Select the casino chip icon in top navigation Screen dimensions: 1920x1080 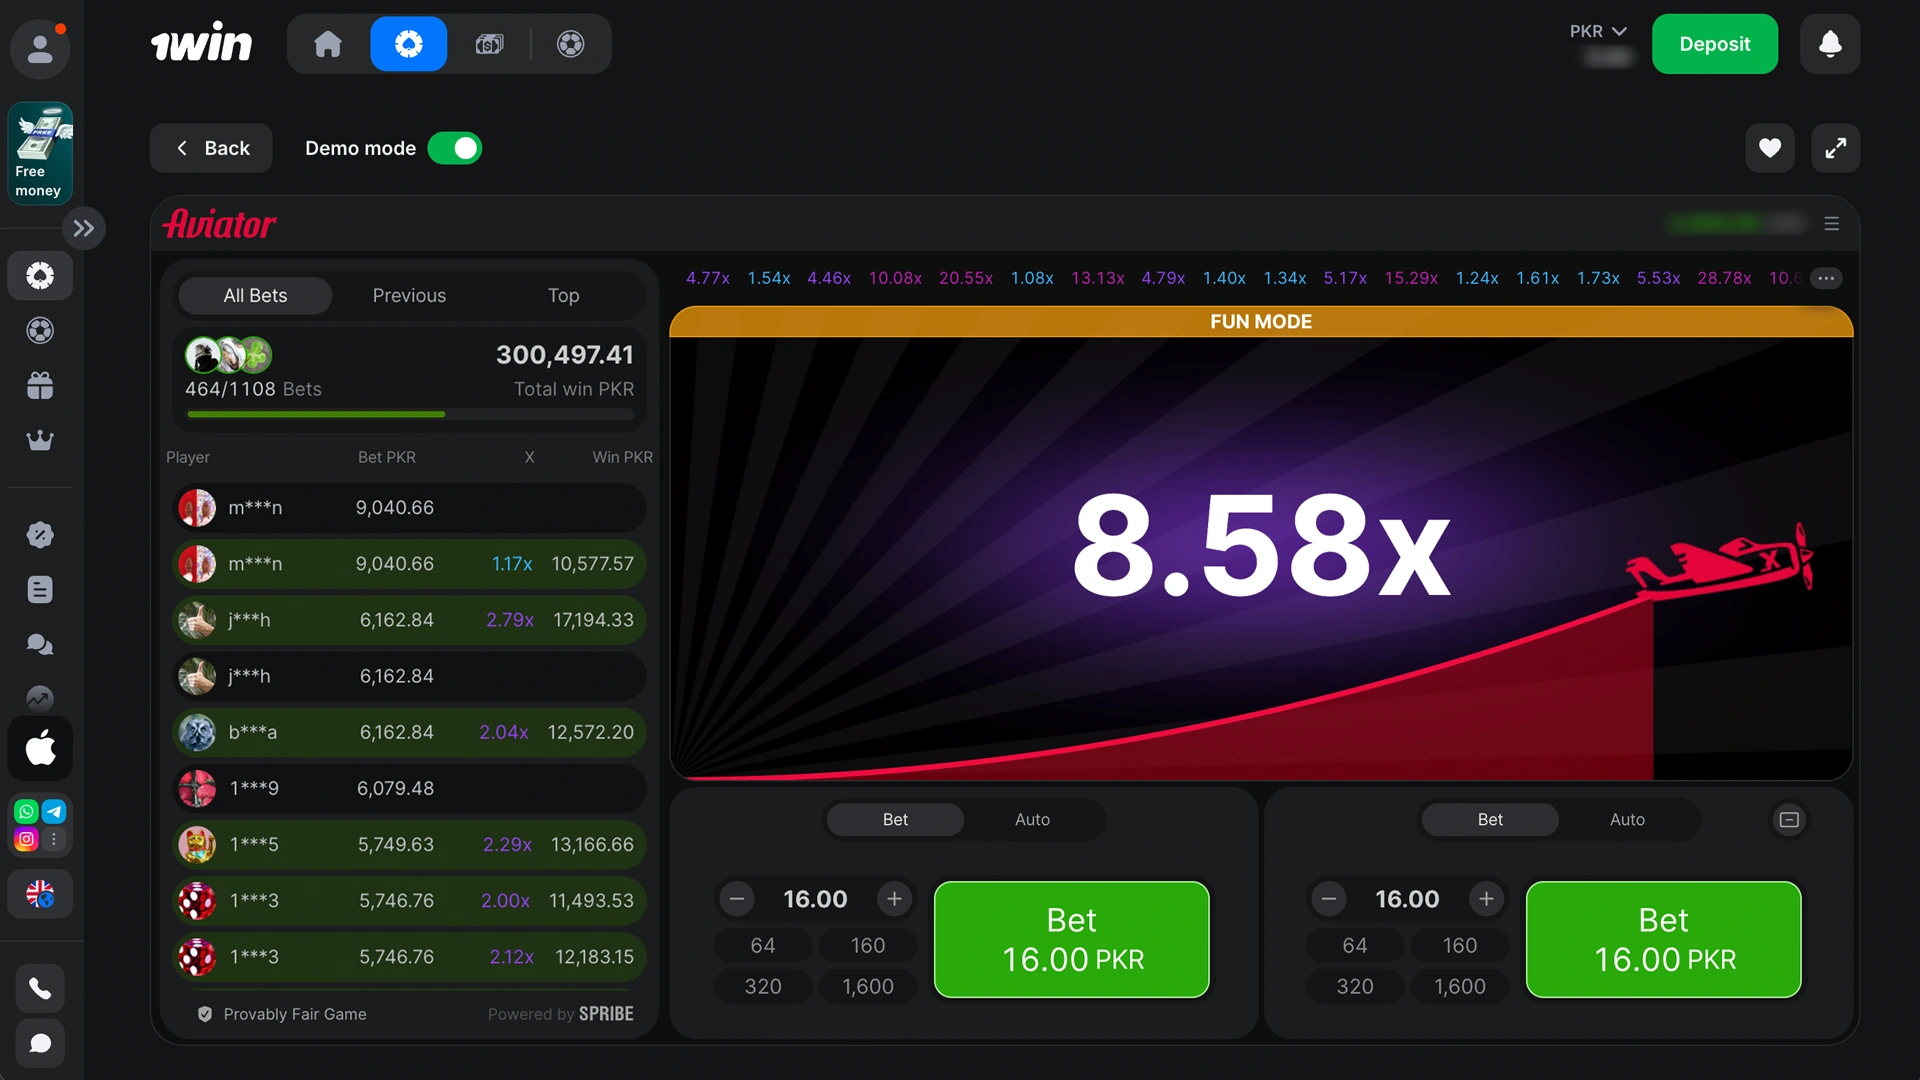(x=408, y=44)
